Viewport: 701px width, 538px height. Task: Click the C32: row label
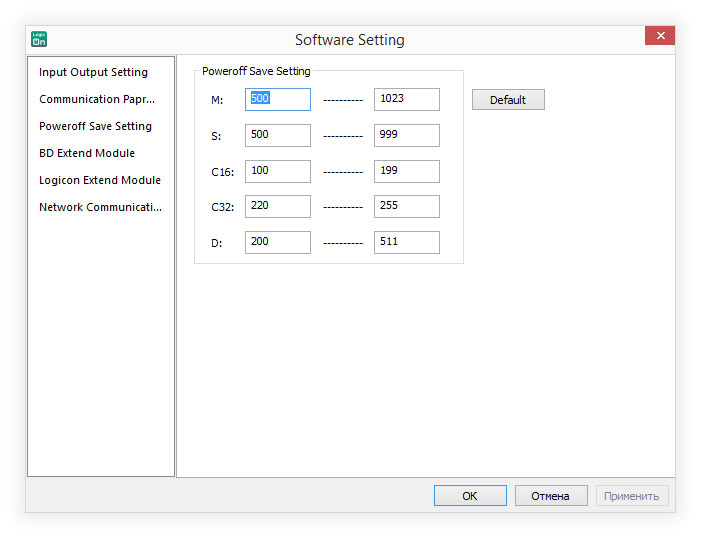point(223,207)
